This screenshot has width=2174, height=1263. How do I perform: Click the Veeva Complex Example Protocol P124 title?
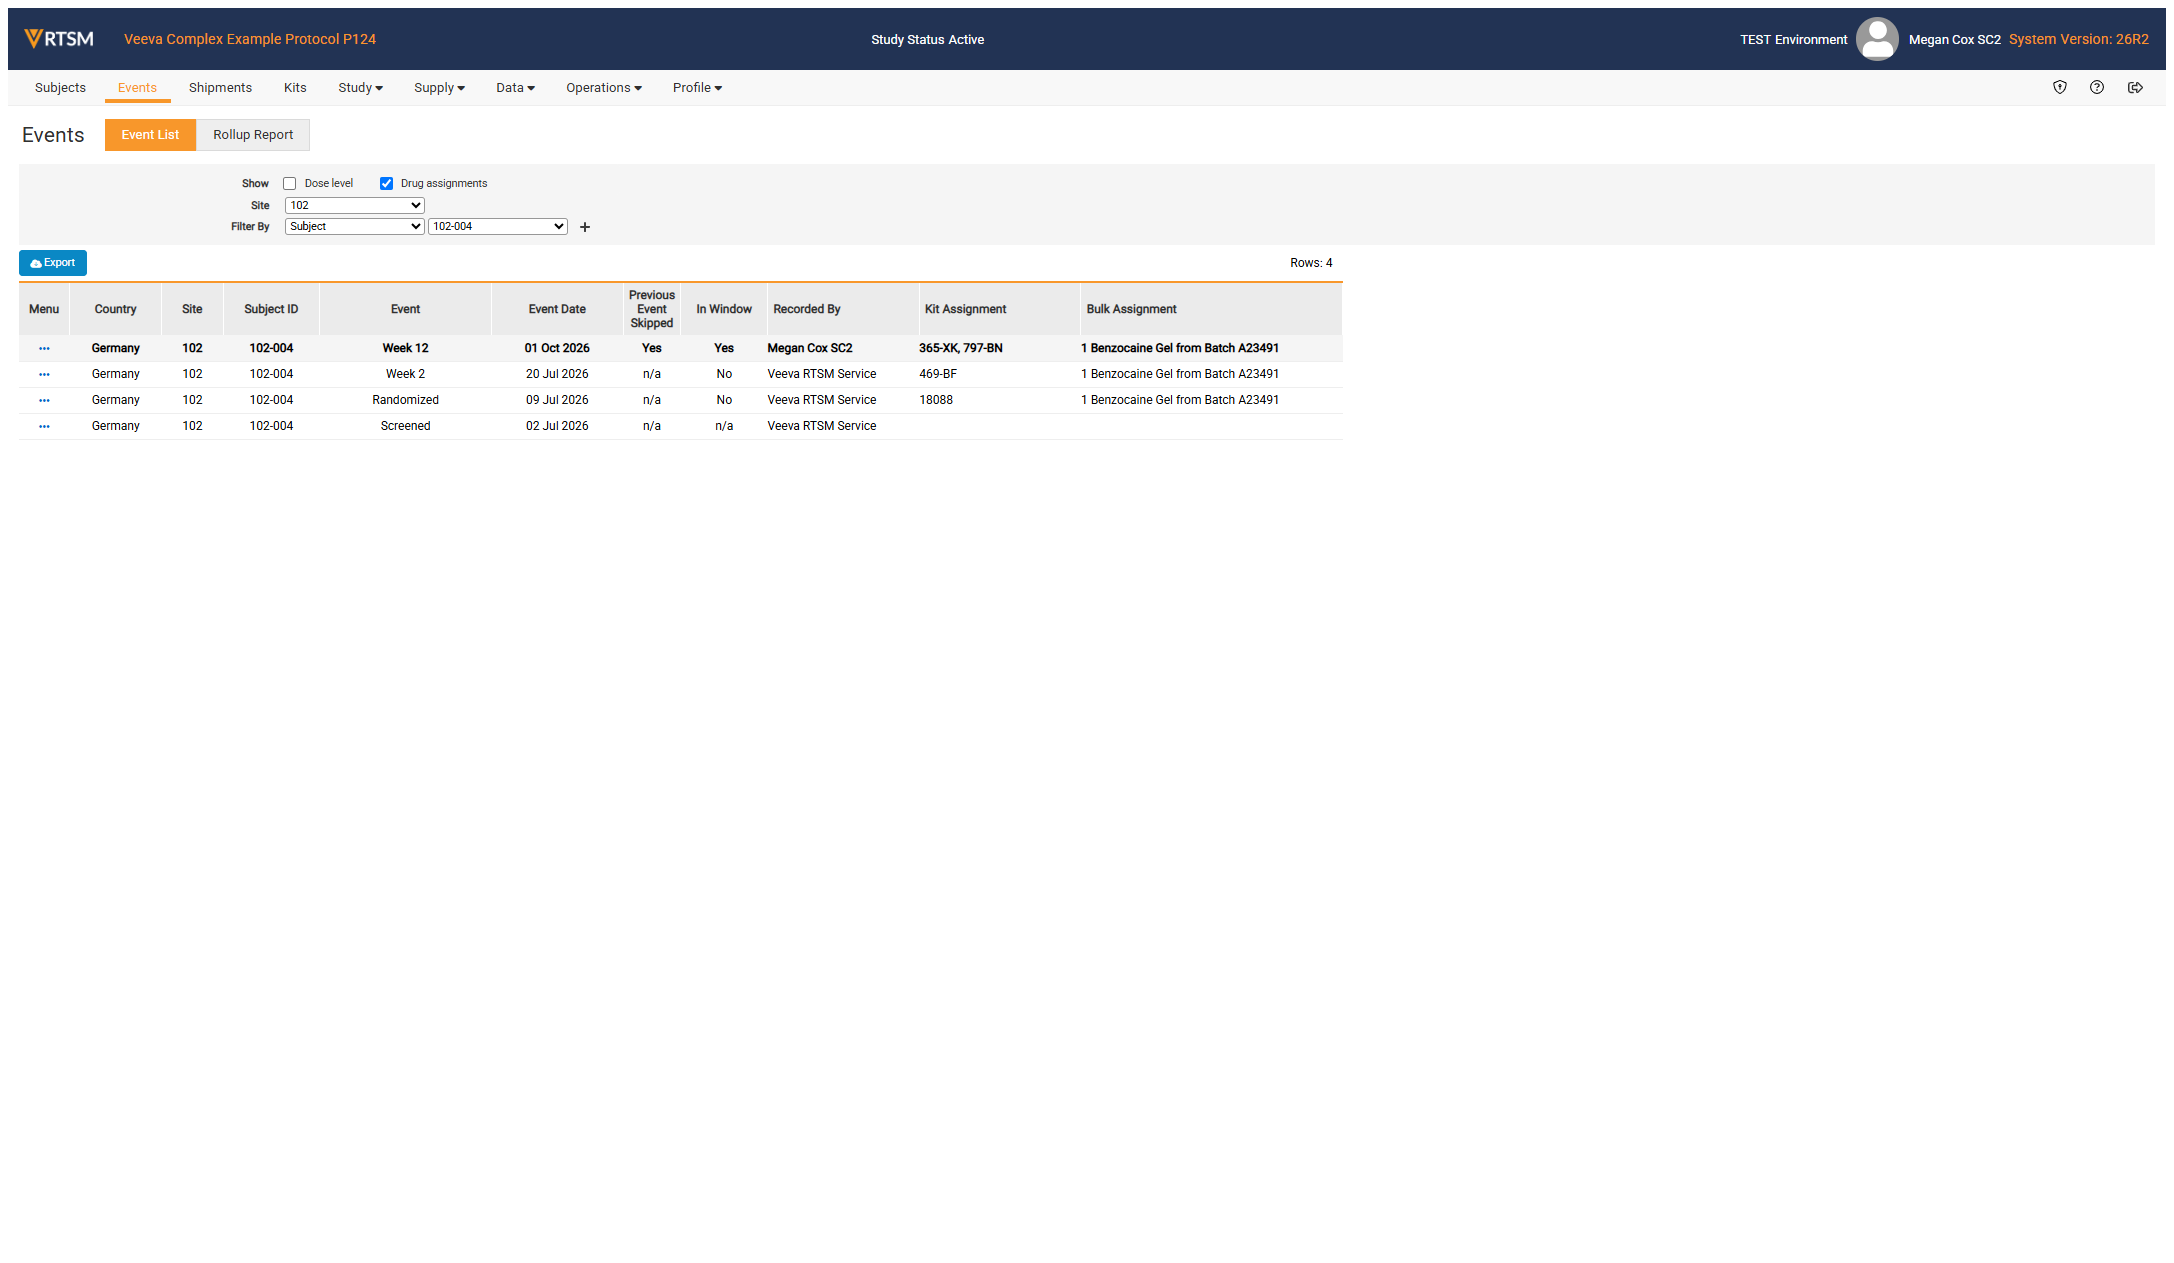click(x=250, y=39)
